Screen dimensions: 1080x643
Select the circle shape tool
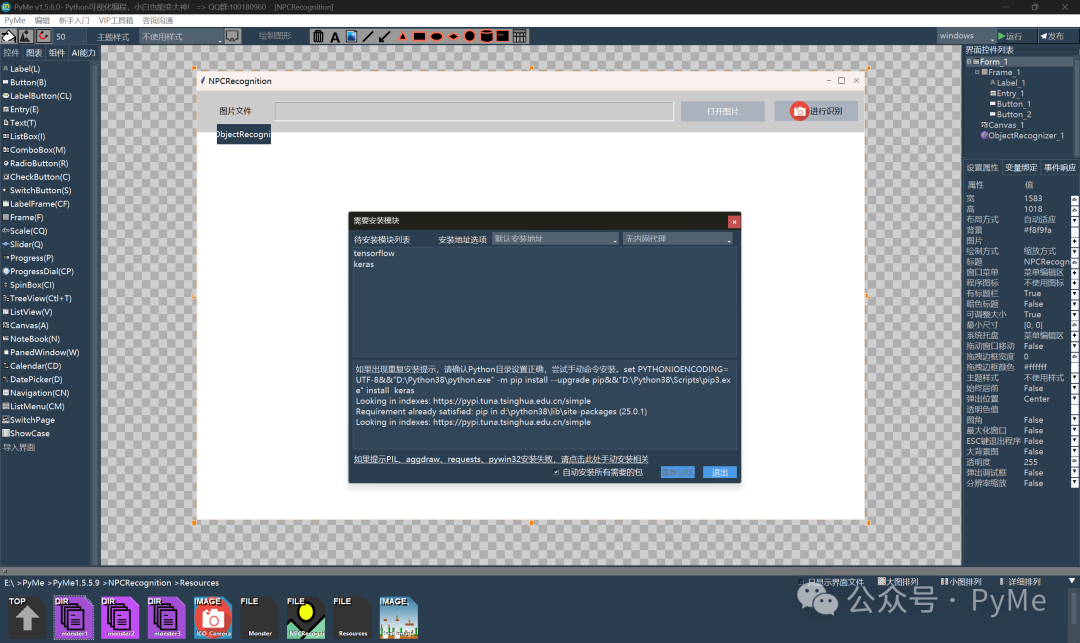(x=470, y=36)
